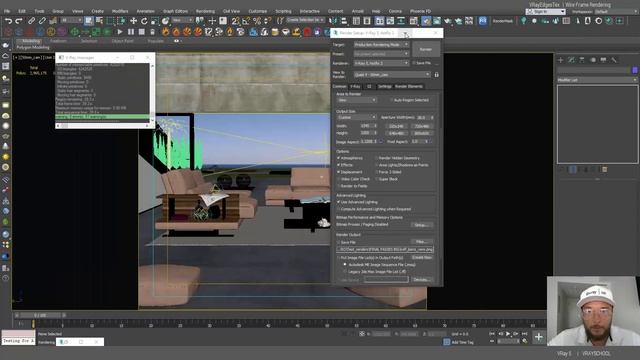Click the Redo arrow in main toolbar
The width and height of the screenshot is (640, 360).
[19, 21]
